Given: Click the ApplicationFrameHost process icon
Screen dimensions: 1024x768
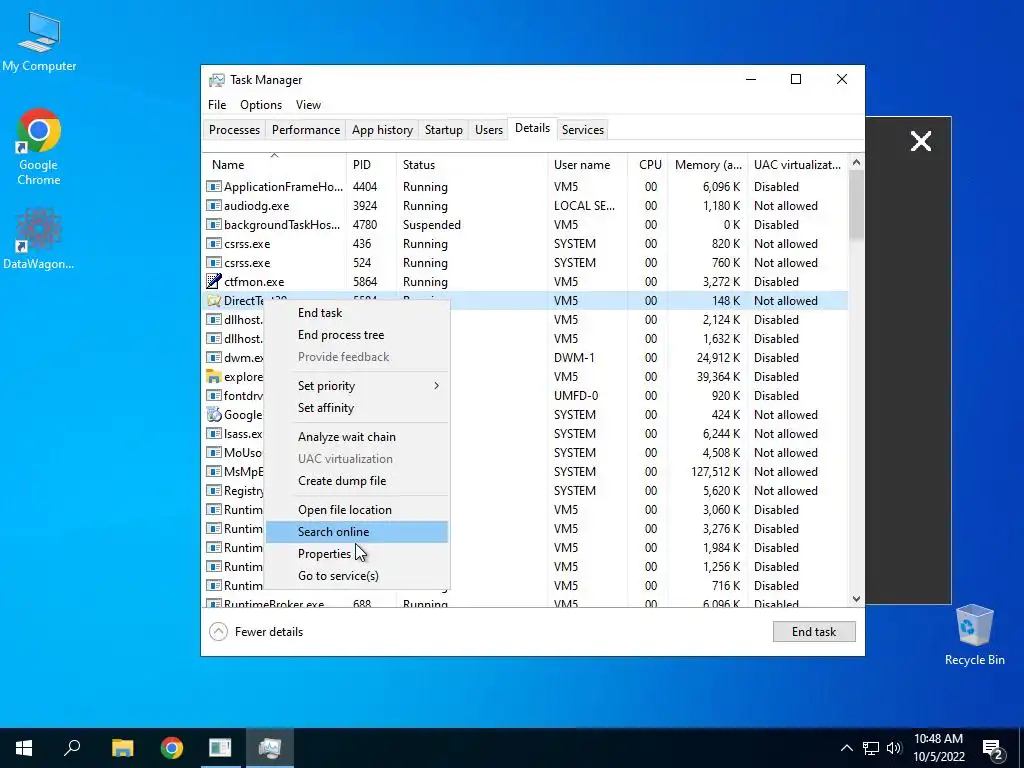Looking at the screenshot, I should (x=214, y=187).
